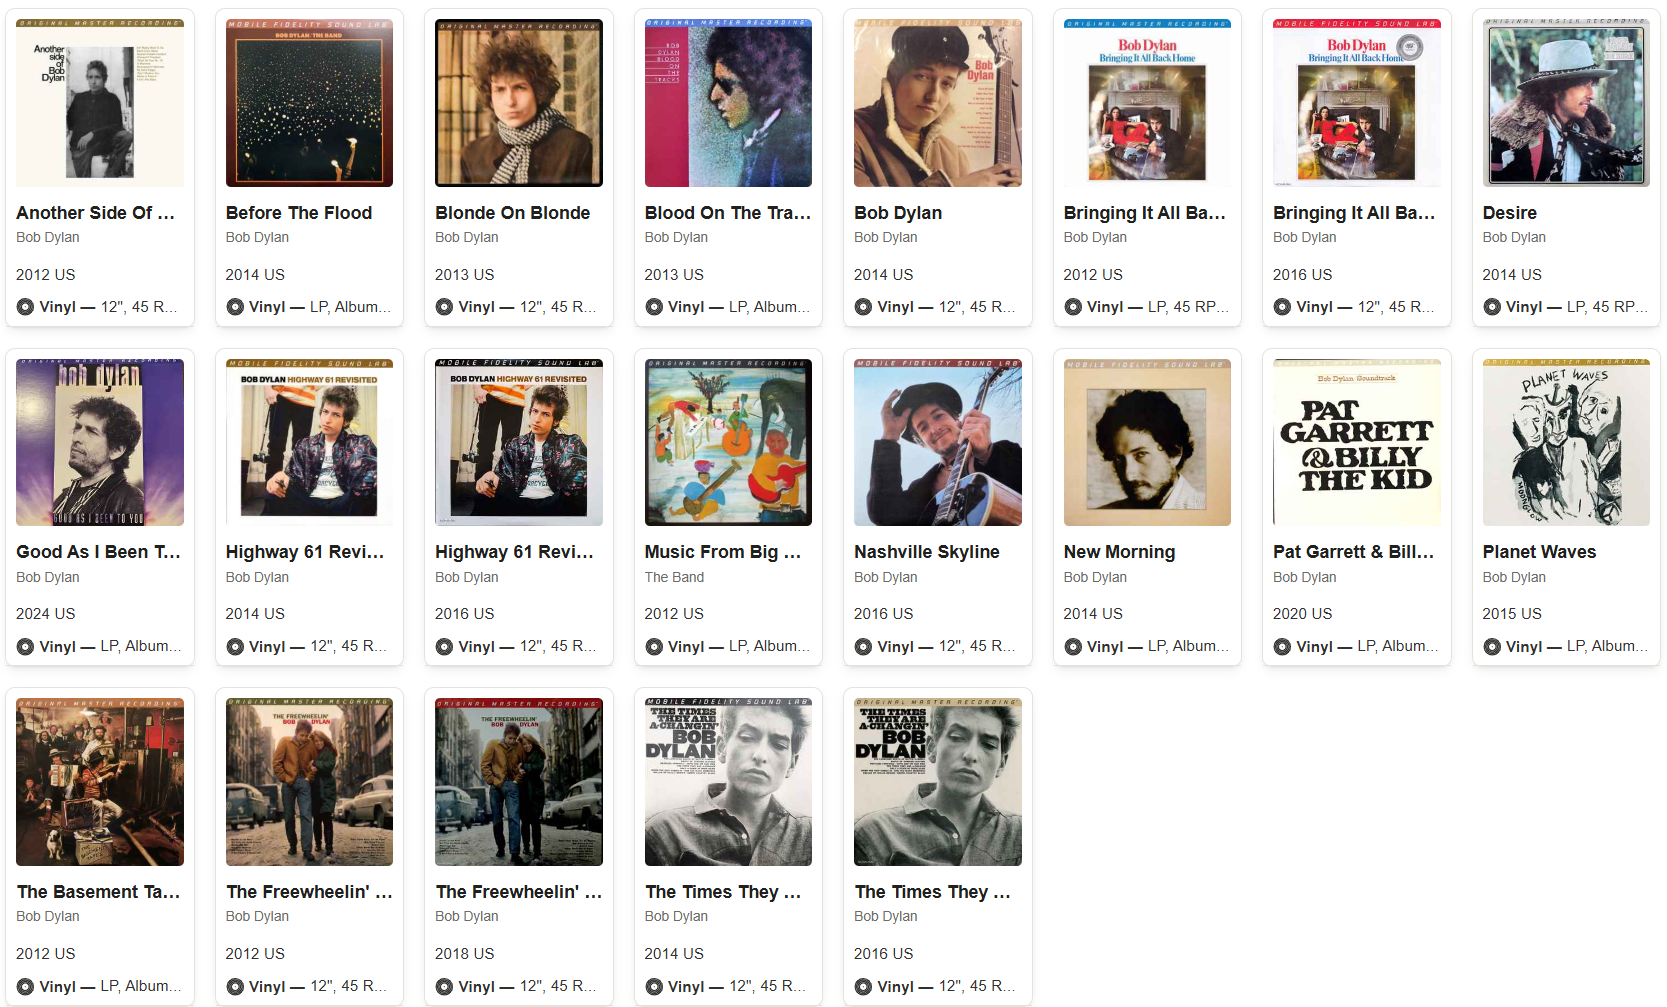Viewport: 1667px width, 1007px height.
Task: Click the vinyl icon under Good As I Been To You
Action: (25, 647)
